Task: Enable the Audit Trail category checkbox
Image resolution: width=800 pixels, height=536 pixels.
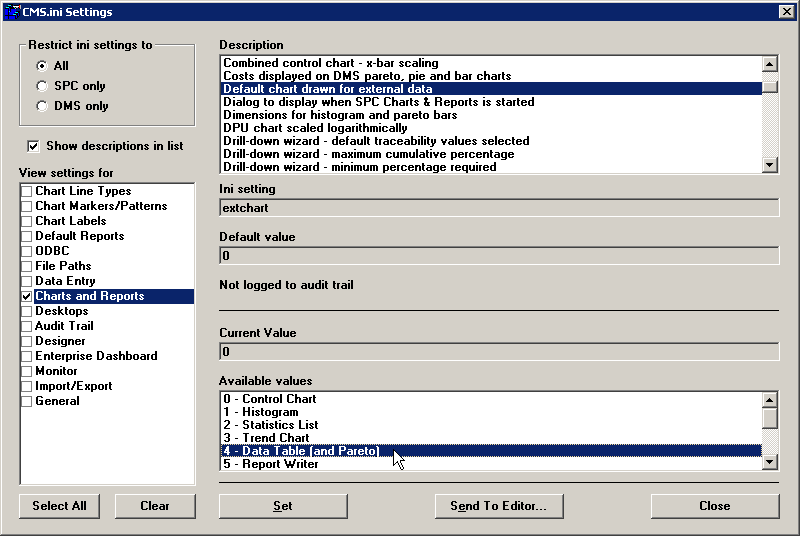Action: pos(27,326)
